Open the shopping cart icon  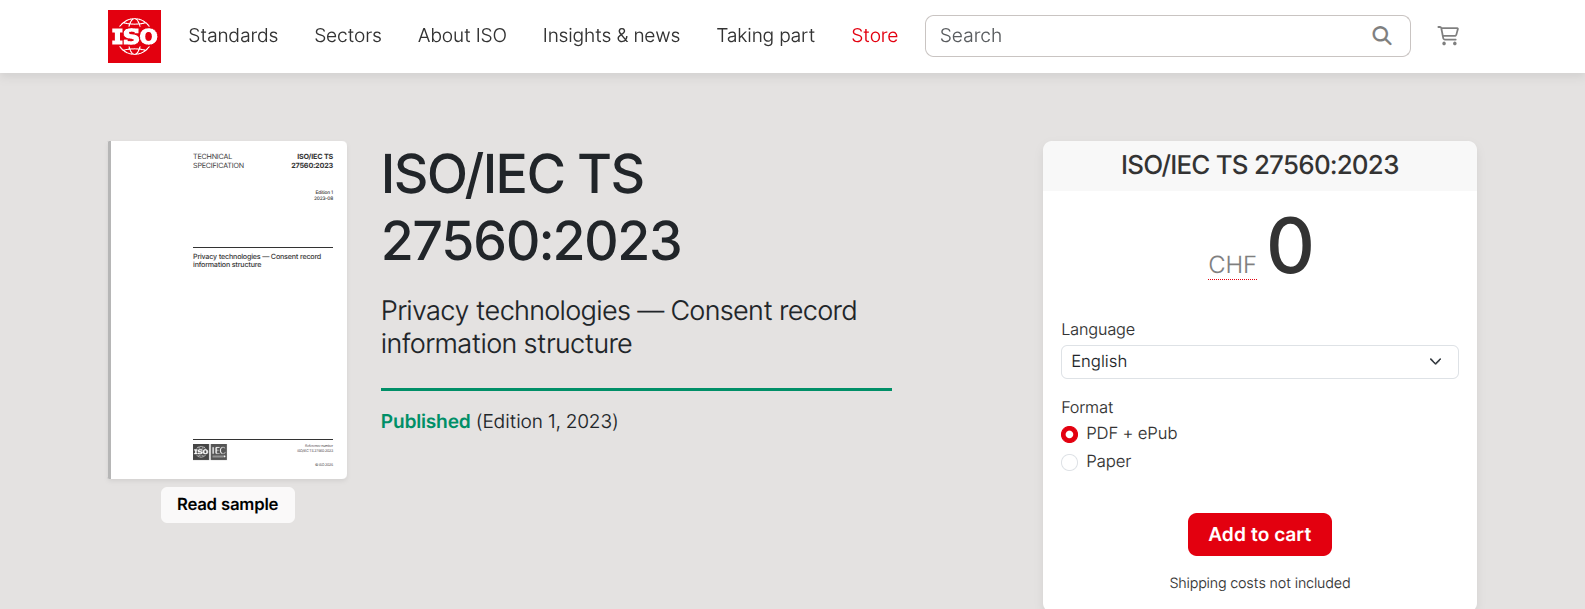[x=1448, y=36]
